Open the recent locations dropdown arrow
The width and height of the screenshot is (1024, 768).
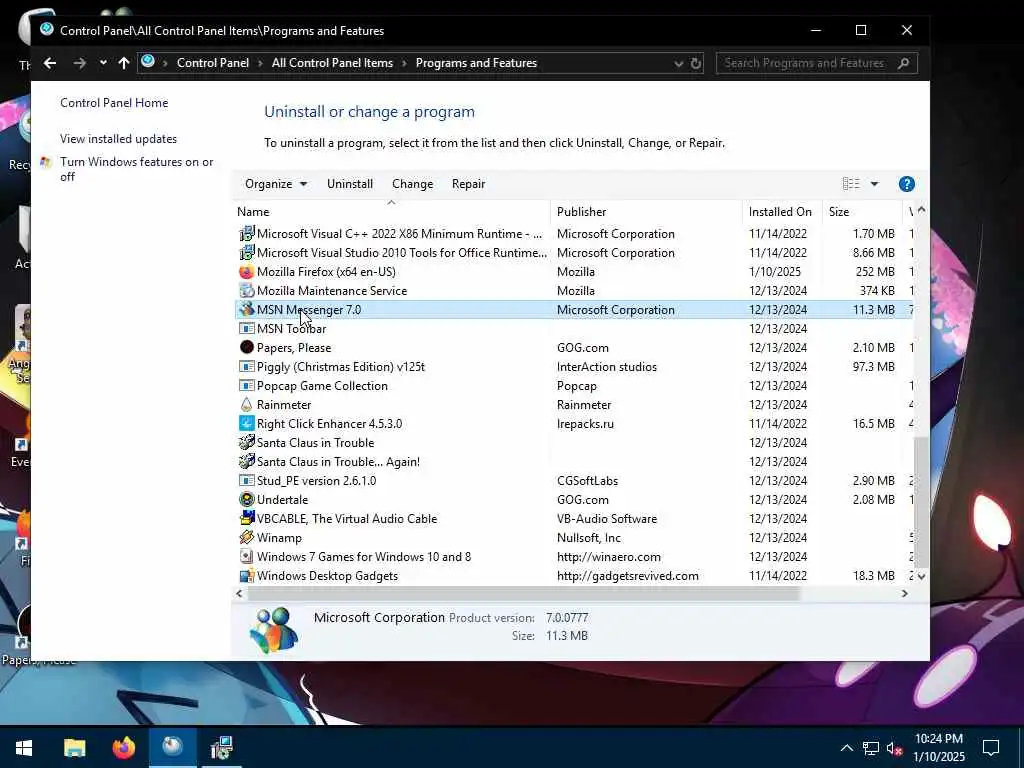(x=103, y=63)
